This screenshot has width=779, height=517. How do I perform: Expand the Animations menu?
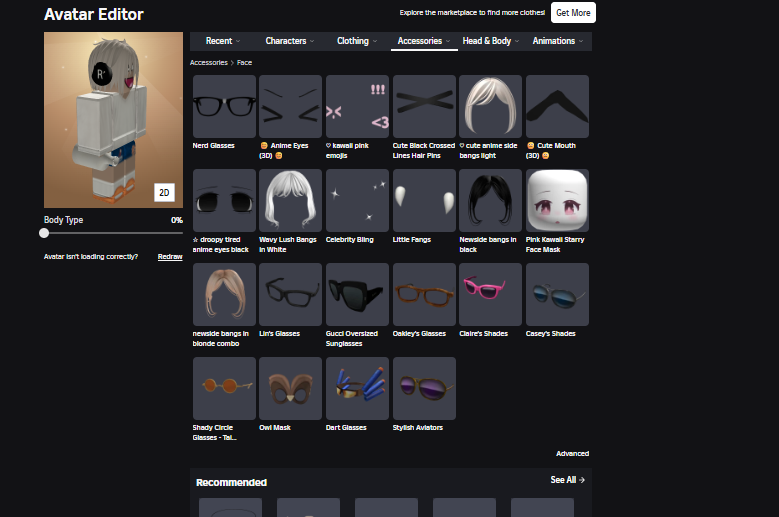click(557, 41)
